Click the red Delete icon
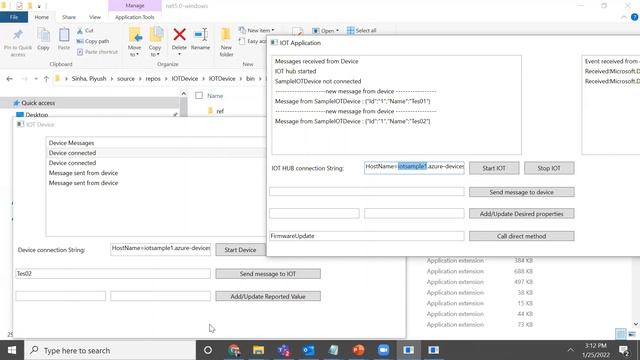 179,35
